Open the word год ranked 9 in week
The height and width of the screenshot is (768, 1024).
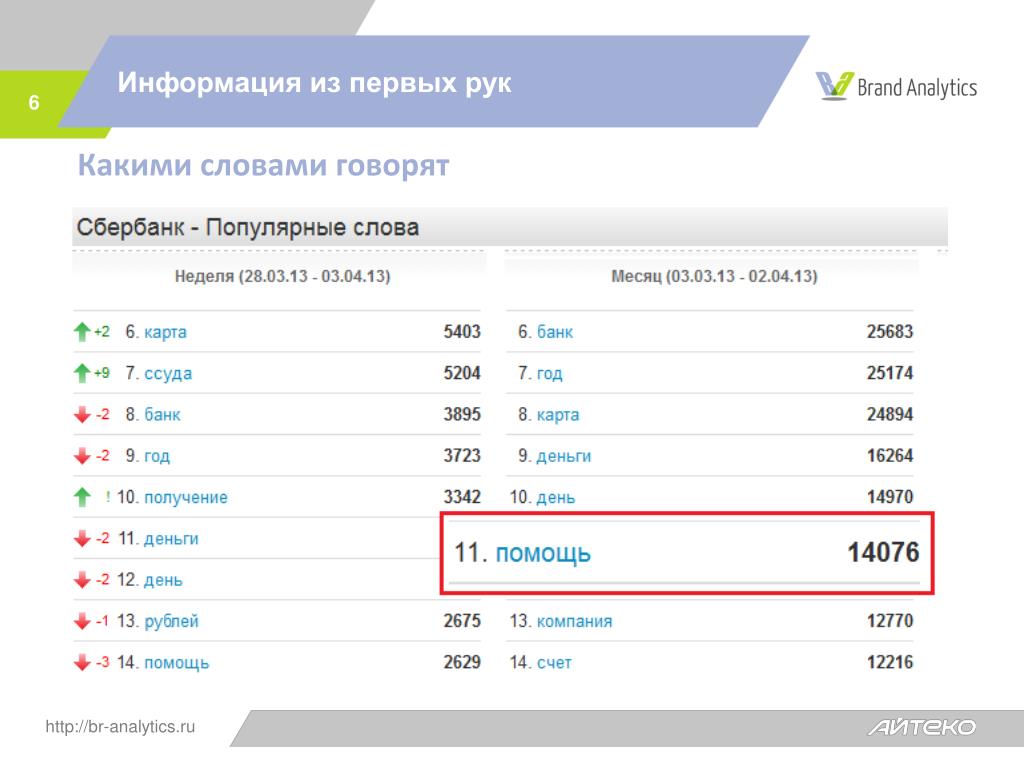pyautogui.click(x=157, y=456)
